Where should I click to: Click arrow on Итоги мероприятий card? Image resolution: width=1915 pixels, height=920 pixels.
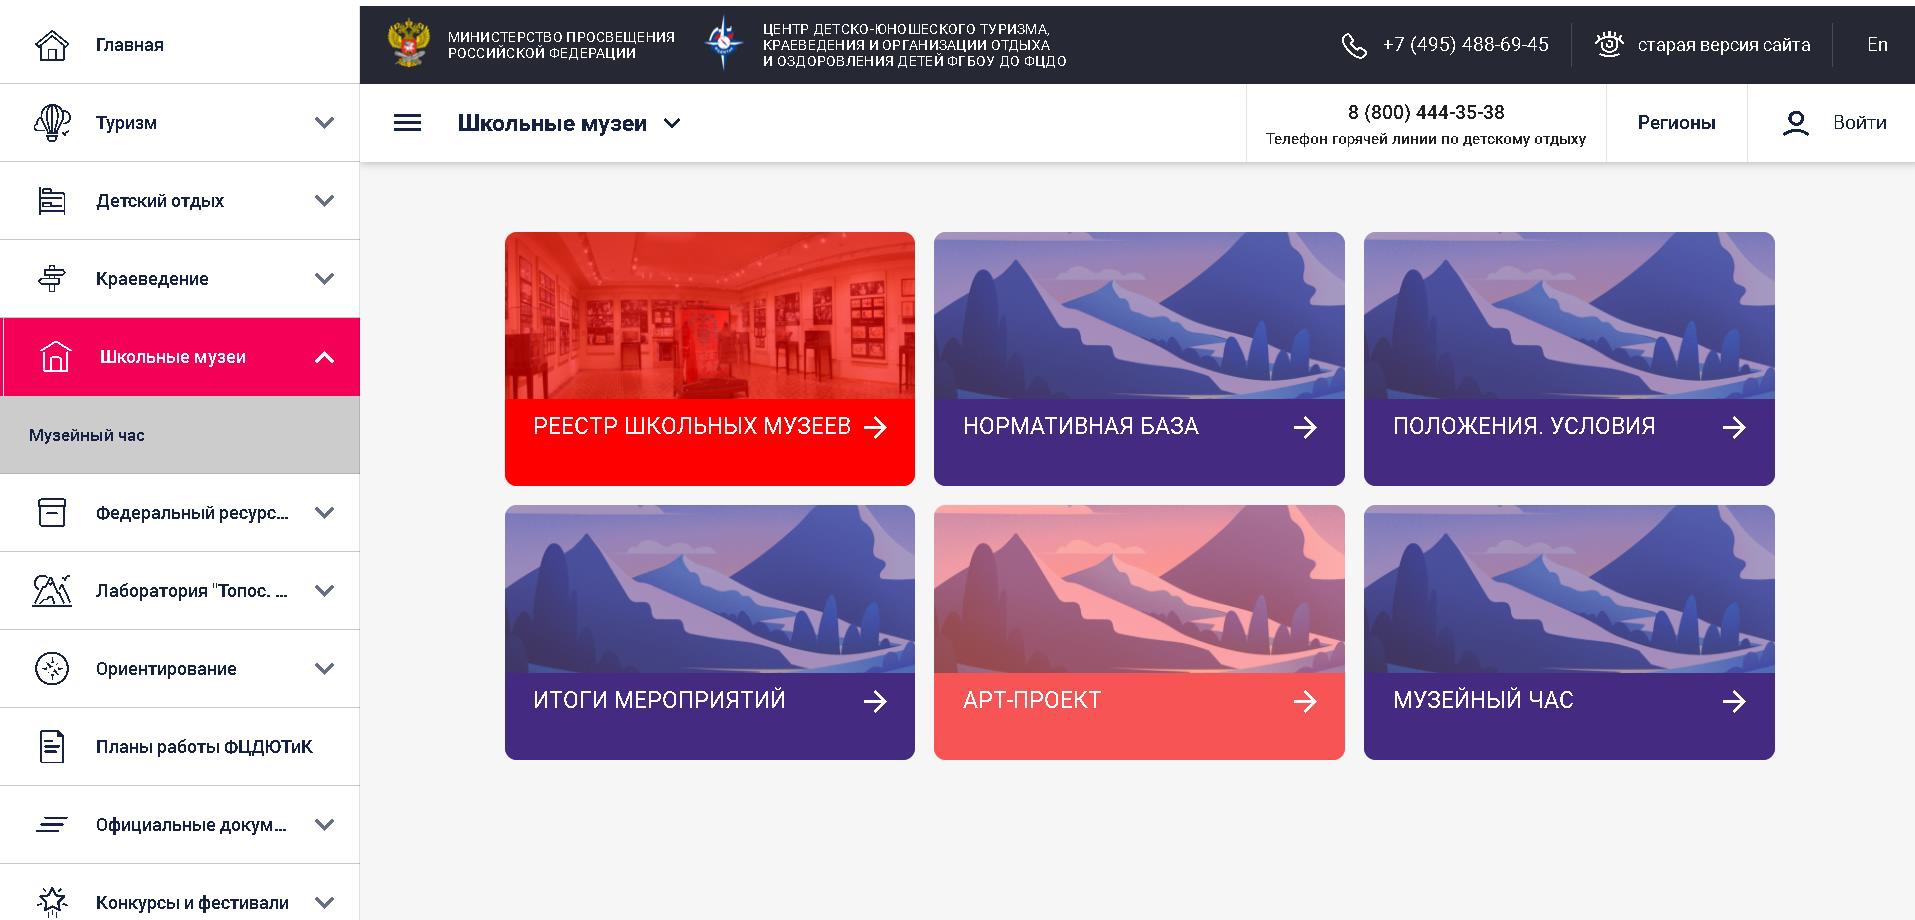pyautogui.click(x=875, y=702)
